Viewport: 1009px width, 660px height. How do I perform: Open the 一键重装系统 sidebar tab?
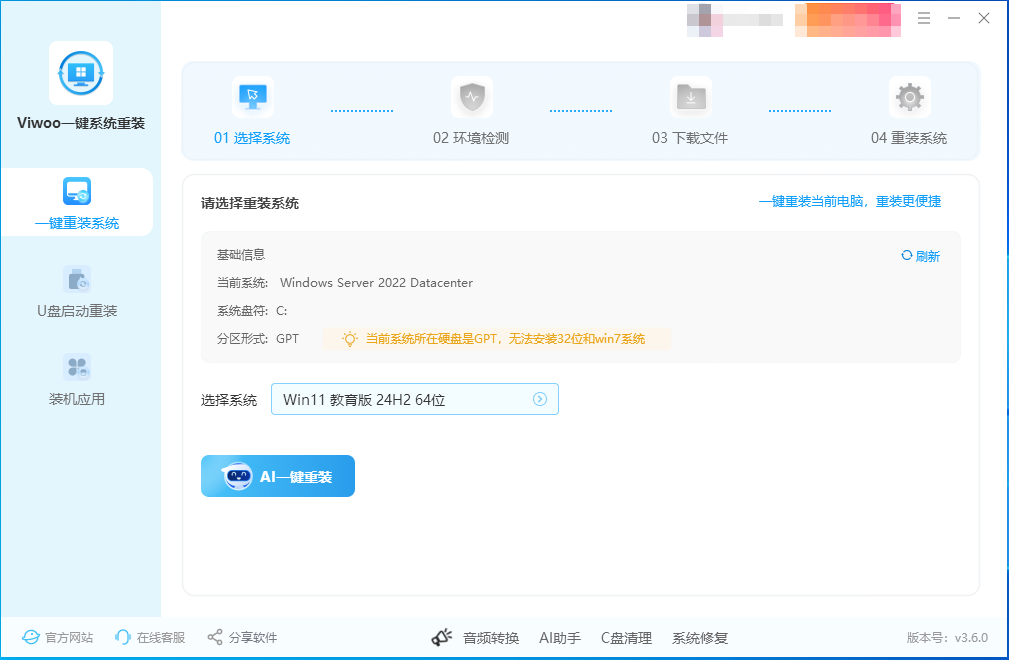click(x=77, y=203)
